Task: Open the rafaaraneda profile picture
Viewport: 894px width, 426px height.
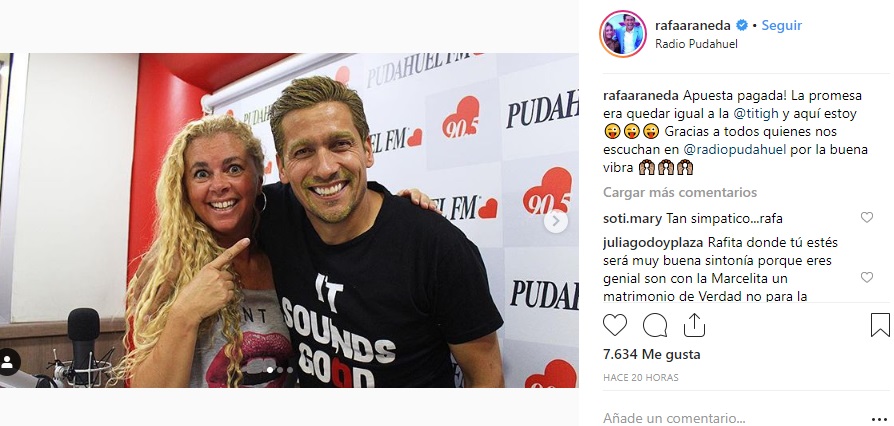Action: click(623, 34)
